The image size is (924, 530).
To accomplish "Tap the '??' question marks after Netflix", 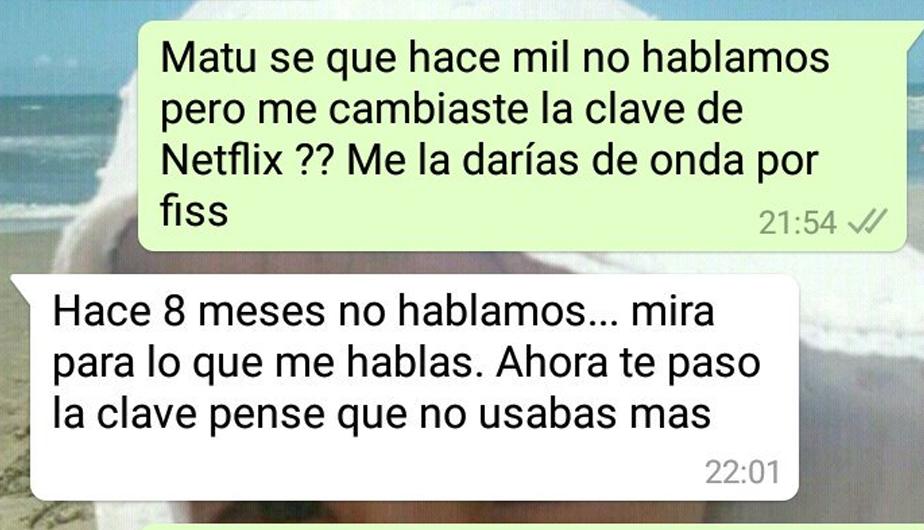I will (x=314, y=160).
